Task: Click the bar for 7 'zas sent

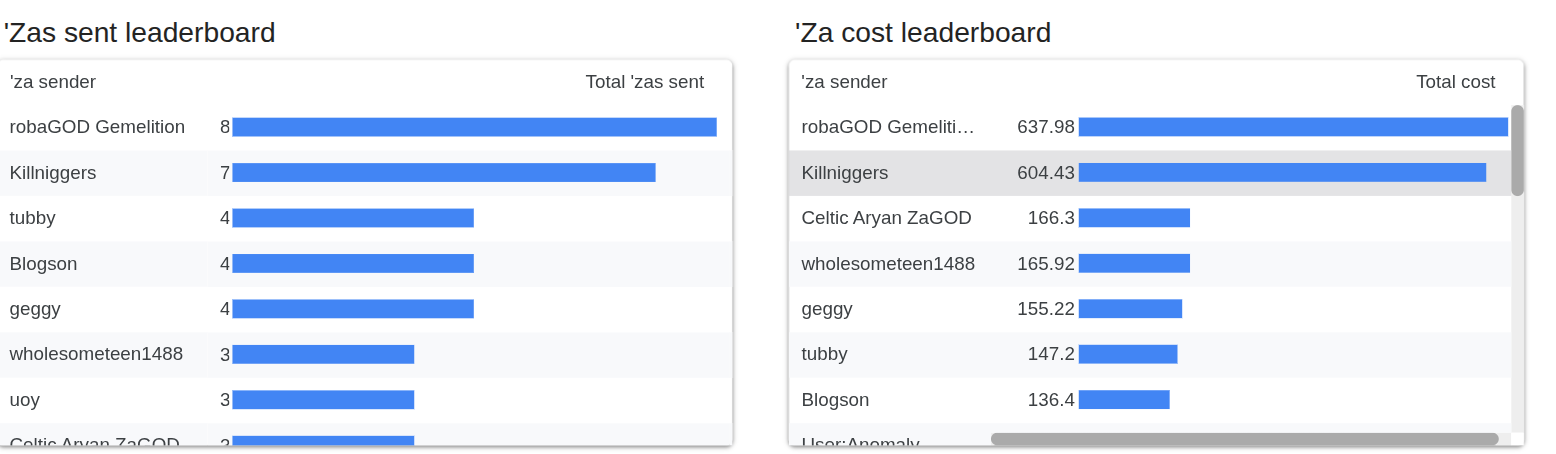Action: click(x=443, y=173)
